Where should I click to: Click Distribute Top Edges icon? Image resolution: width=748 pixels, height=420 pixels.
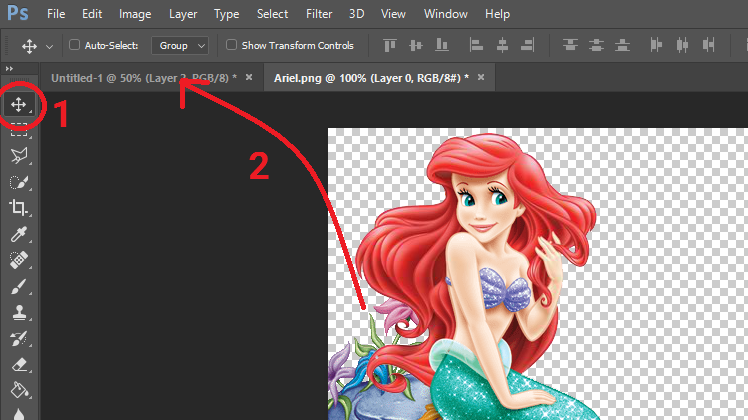(570, 45)
